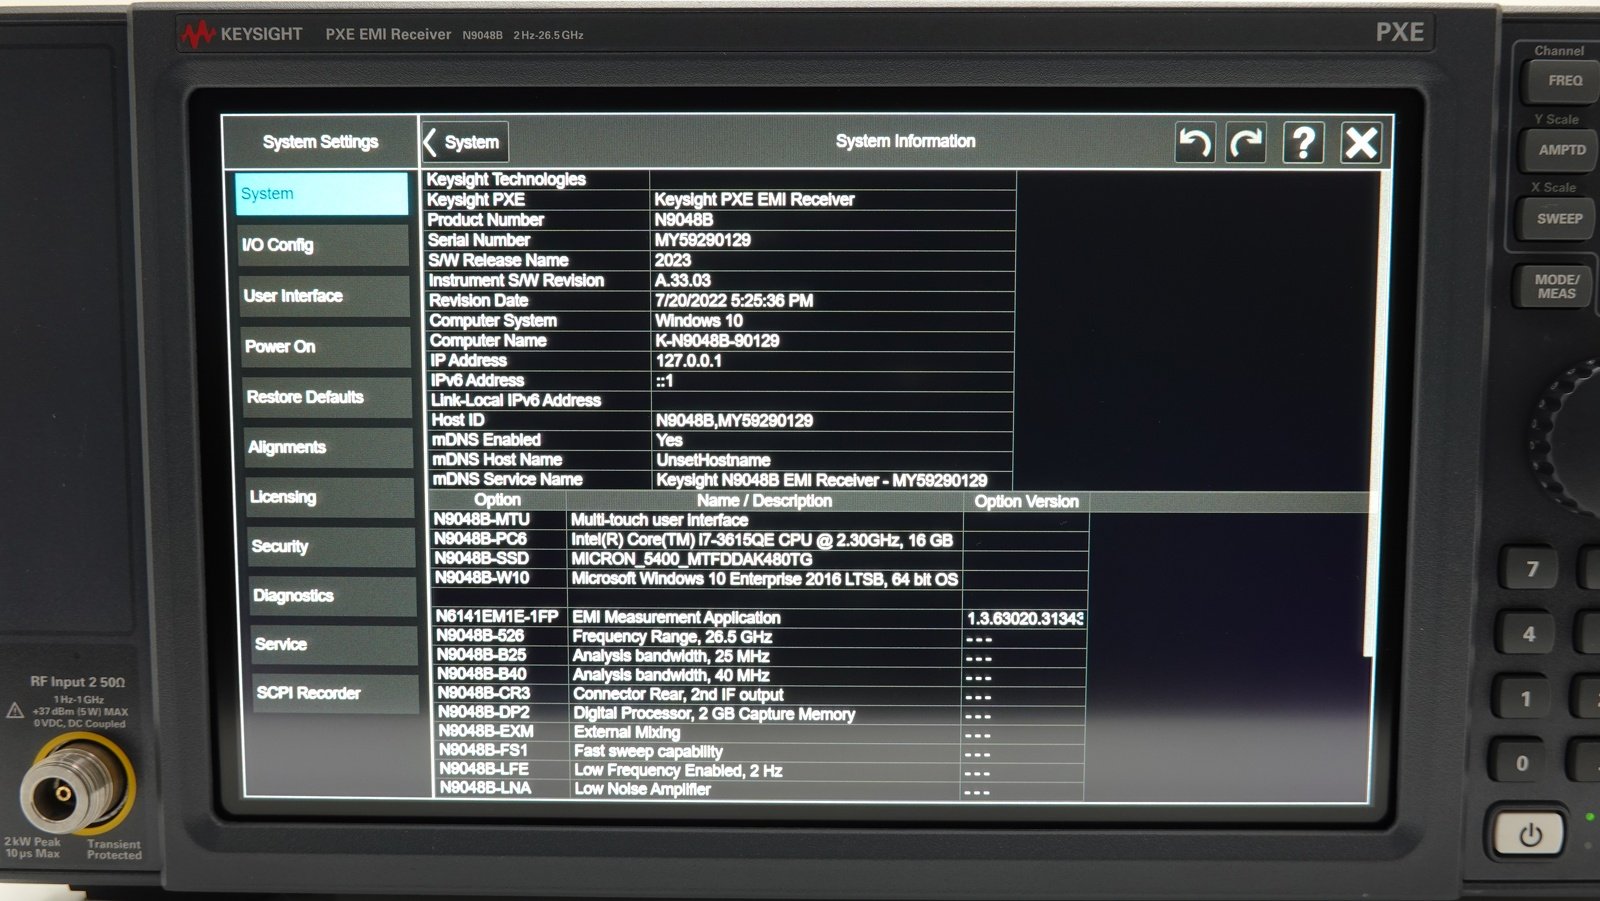Open the Power On settings tab
This screenshot has width=1600, height=901.
326,347
